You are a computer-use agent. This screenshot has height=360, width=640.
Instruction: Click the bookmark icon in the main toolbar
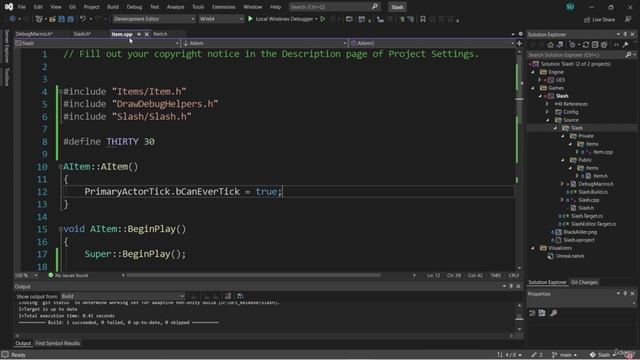point(423,19)
